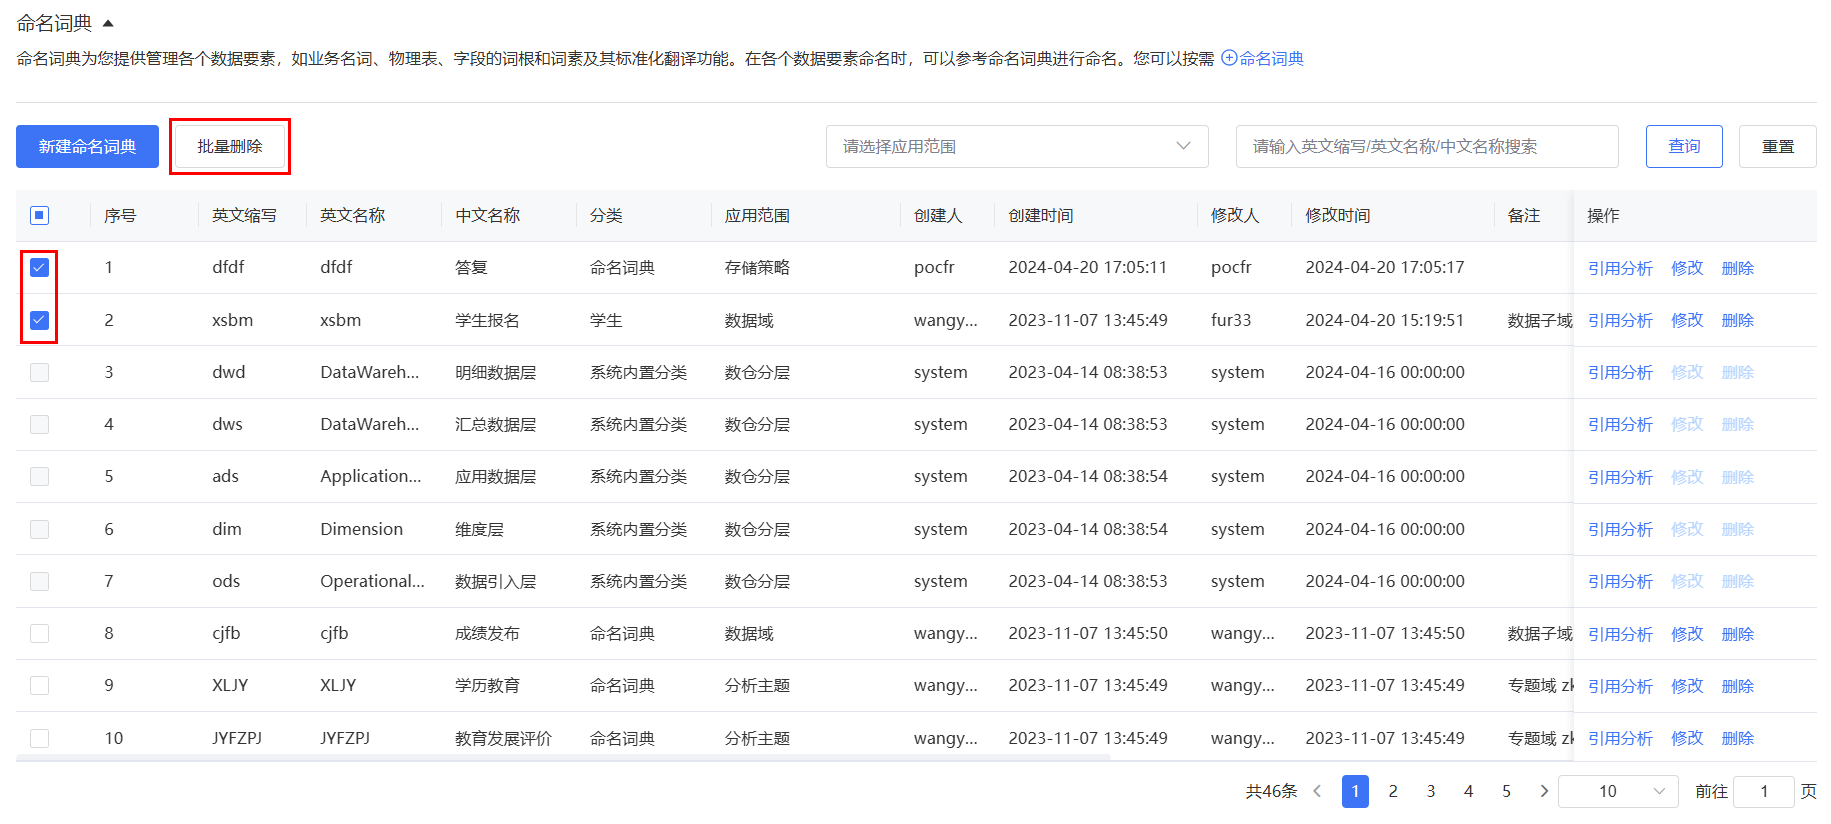Check the checkbox for row XLJY
Screen dimensions: 1831x824
pos(40,685)
